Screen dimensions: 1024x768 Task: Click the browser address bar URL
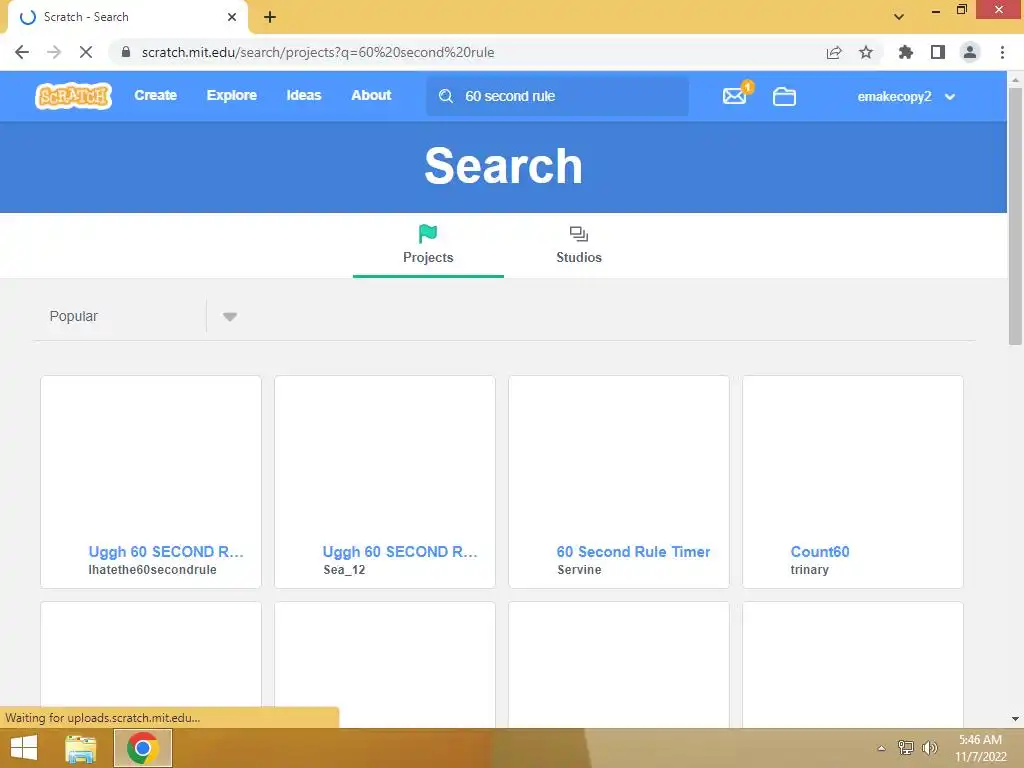(x=317, y=52)
